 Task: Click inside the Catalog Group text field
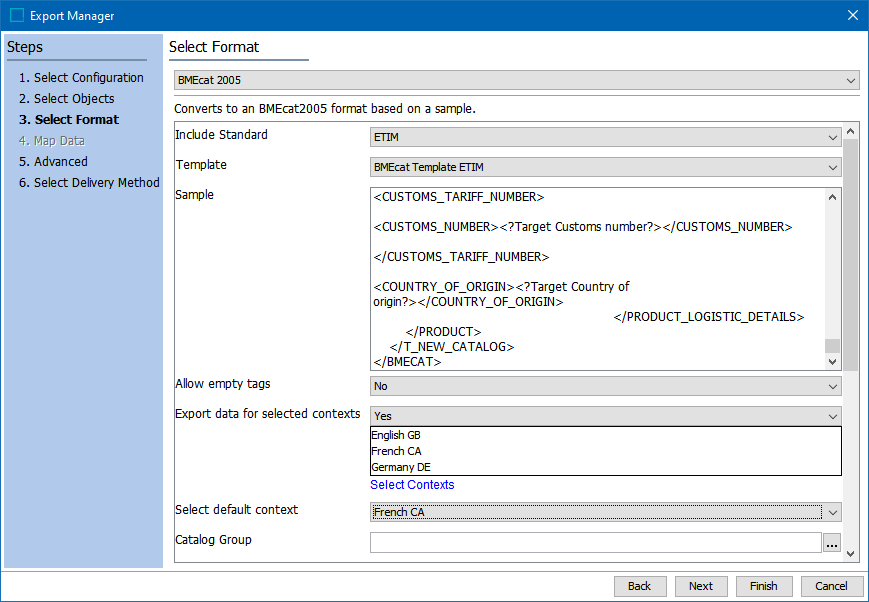(x=595, y=543)
